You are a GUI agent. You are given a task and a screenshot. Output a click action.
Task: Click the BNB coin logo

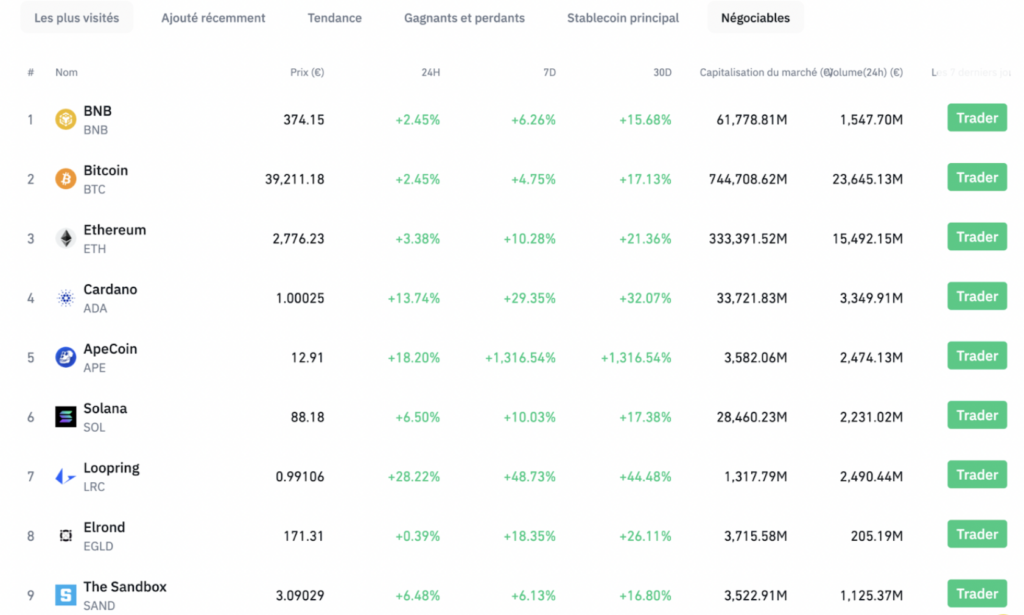[64, 118]
